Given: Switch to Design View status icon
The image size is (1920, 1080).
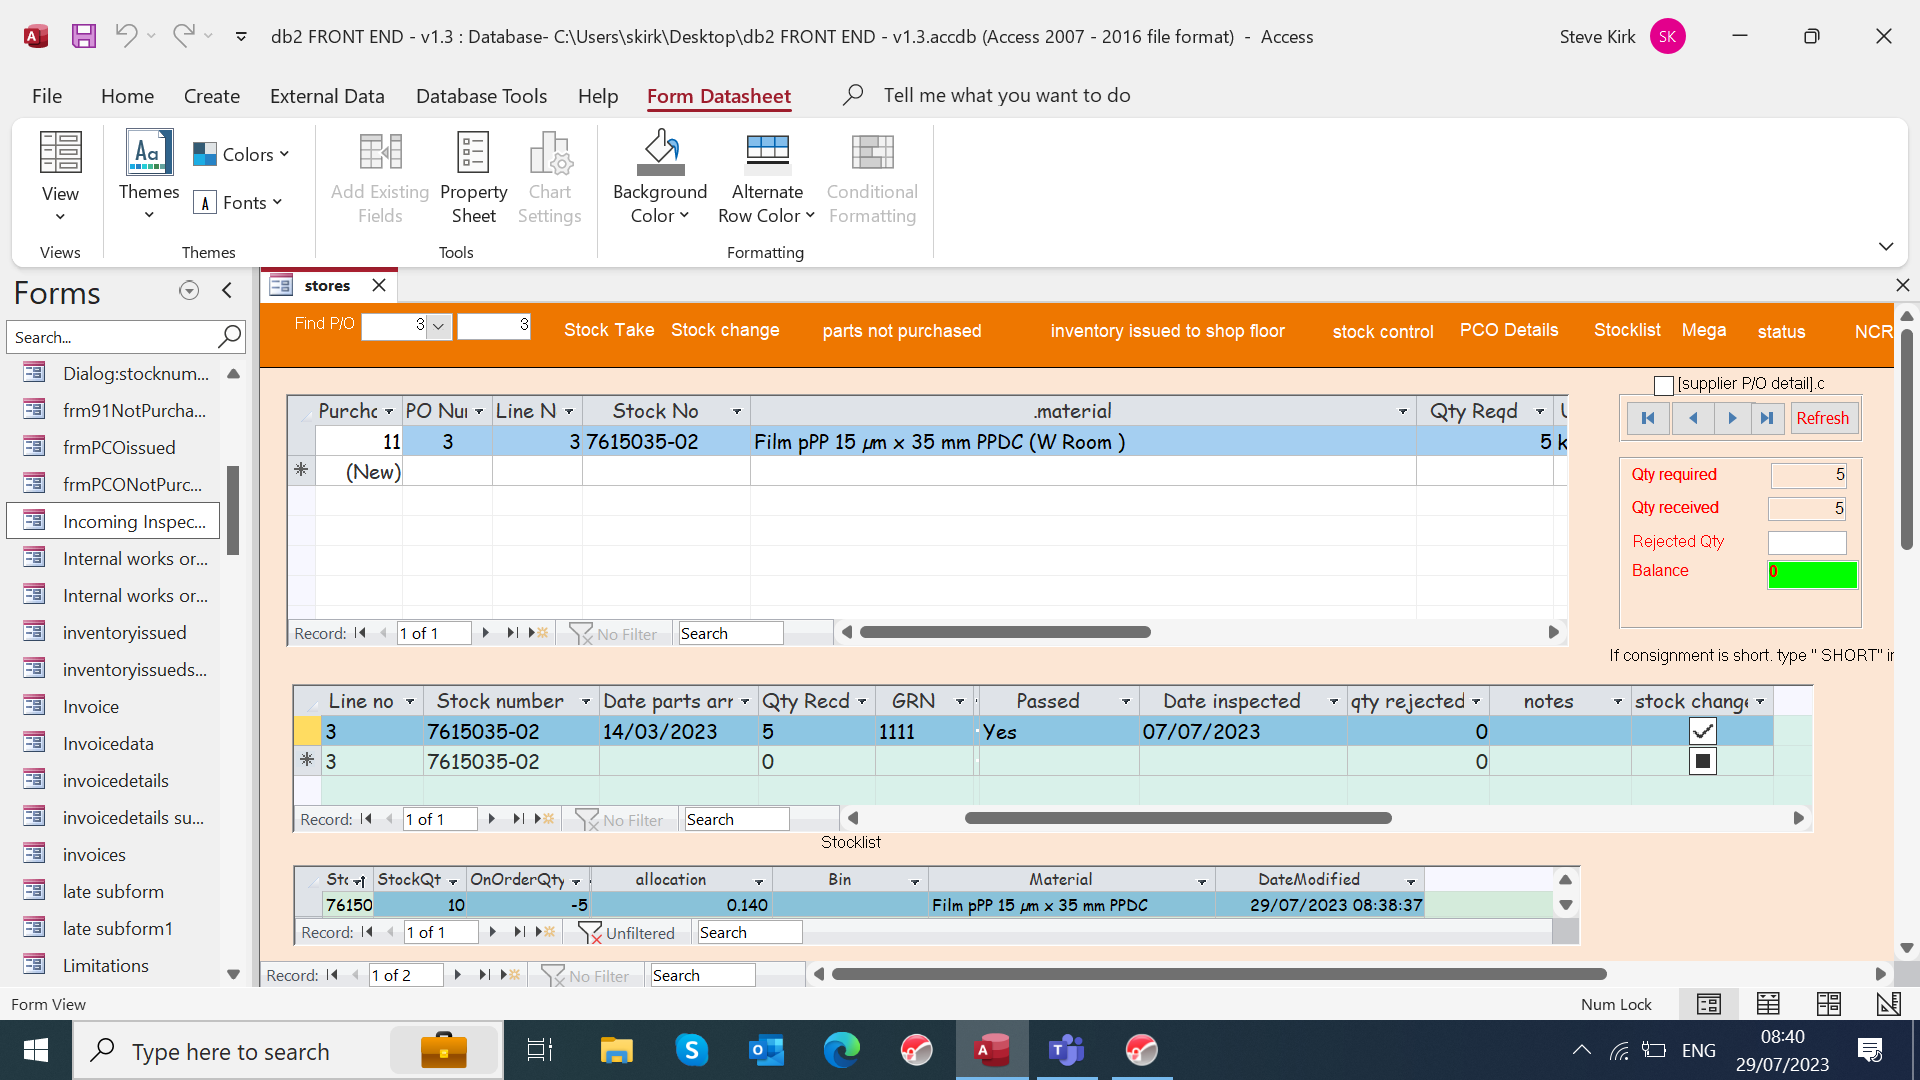Looking at the screenshot, I should pyautogui.click(x=1888, y=1004).
